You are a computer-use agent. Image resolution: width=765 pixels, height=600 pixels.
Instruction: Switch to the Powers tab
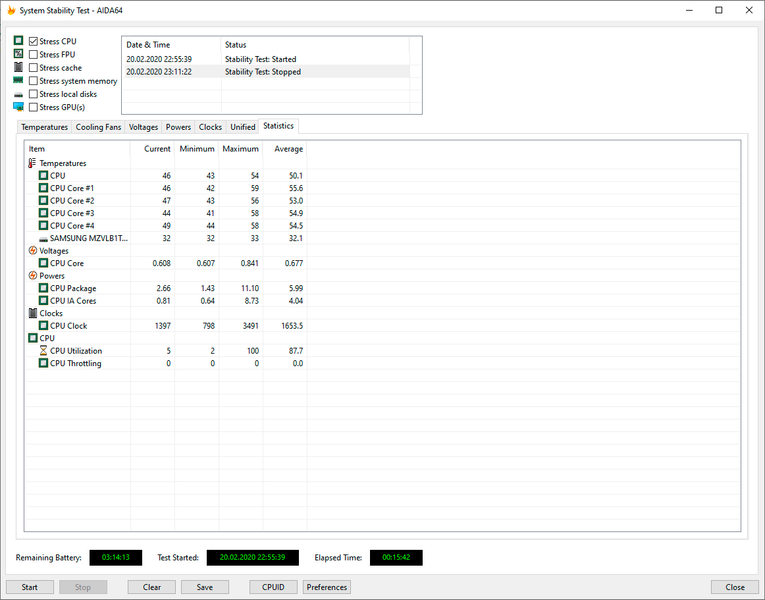point(178,127)
